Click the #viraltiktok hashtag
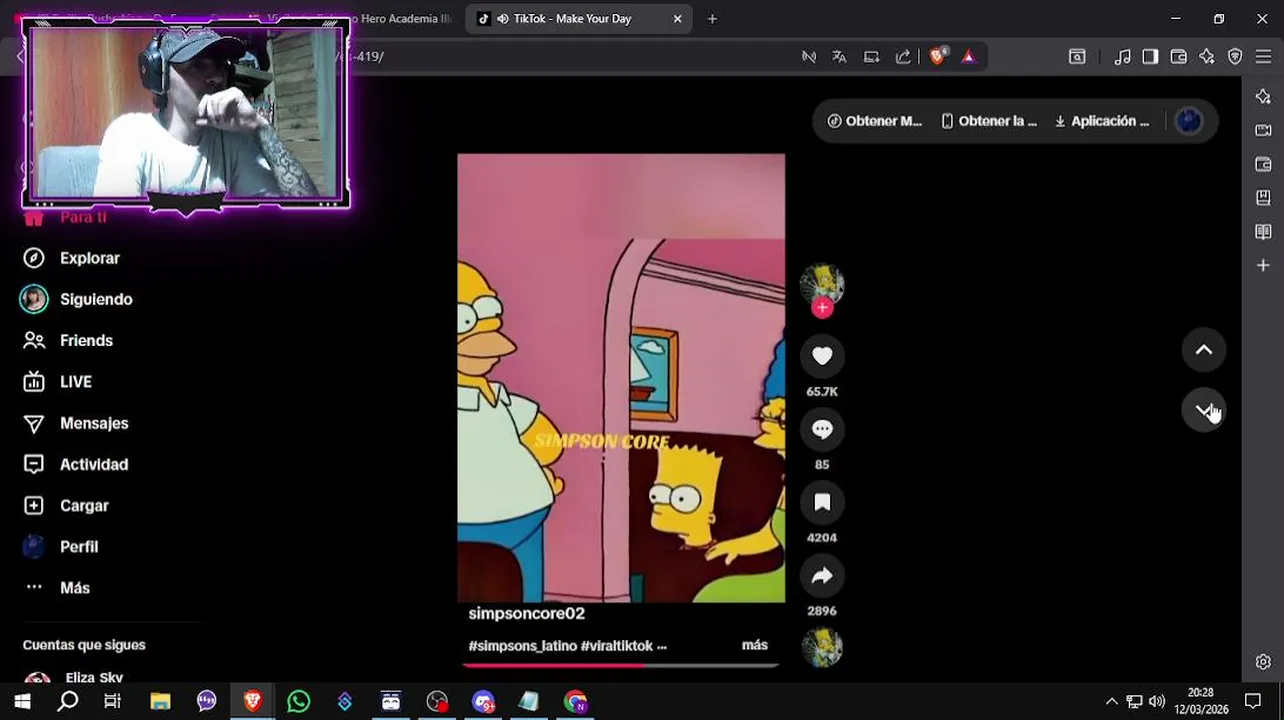The height and width of the screenshot is (720, 1284). coord(616,646)
